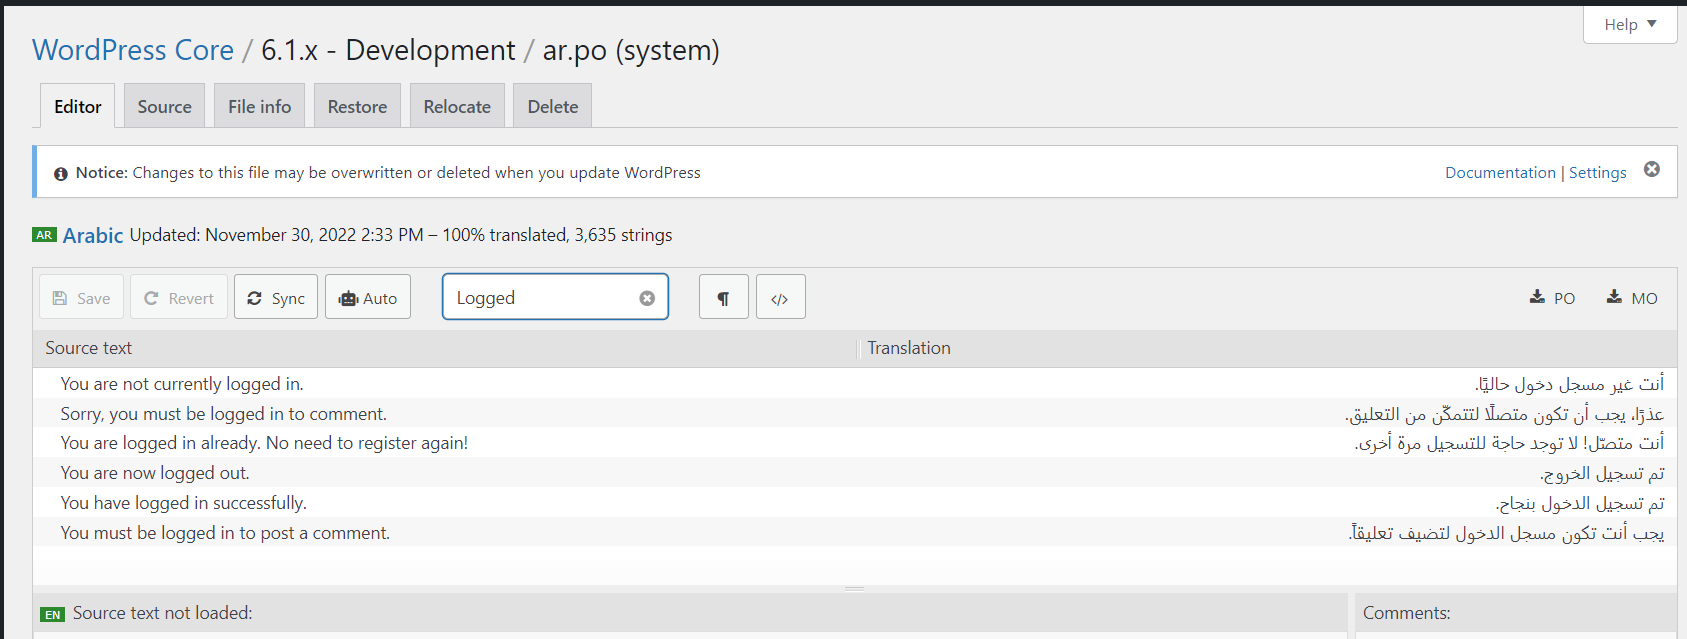This screenshot has height=639, width=1687.
Task: Click the Sync button
Action: click(276, 297)
